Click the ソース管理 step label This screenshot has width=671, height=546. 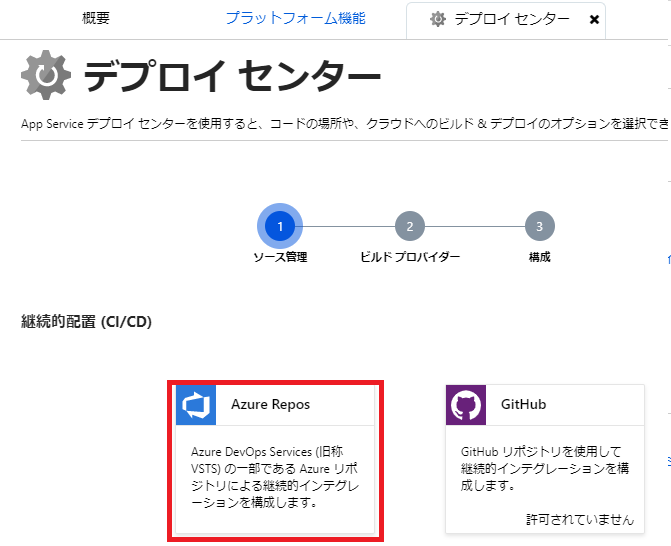[280, 257]
